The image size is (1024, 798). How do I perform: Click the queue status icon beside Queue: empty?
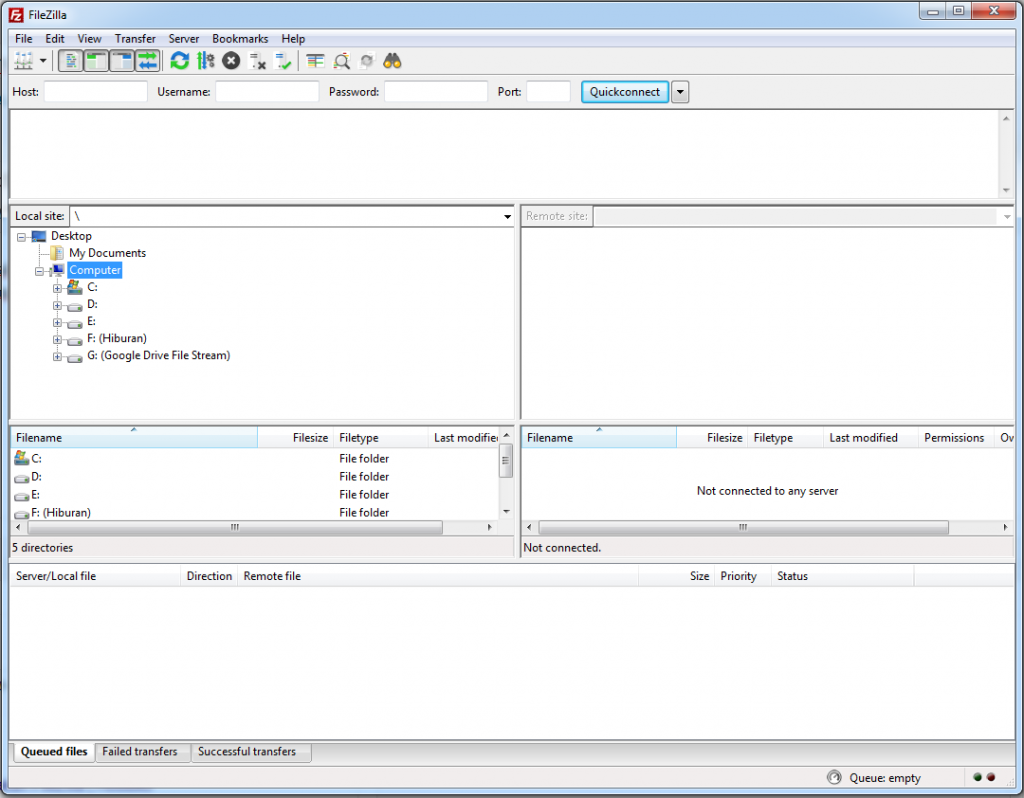[835, 777]
